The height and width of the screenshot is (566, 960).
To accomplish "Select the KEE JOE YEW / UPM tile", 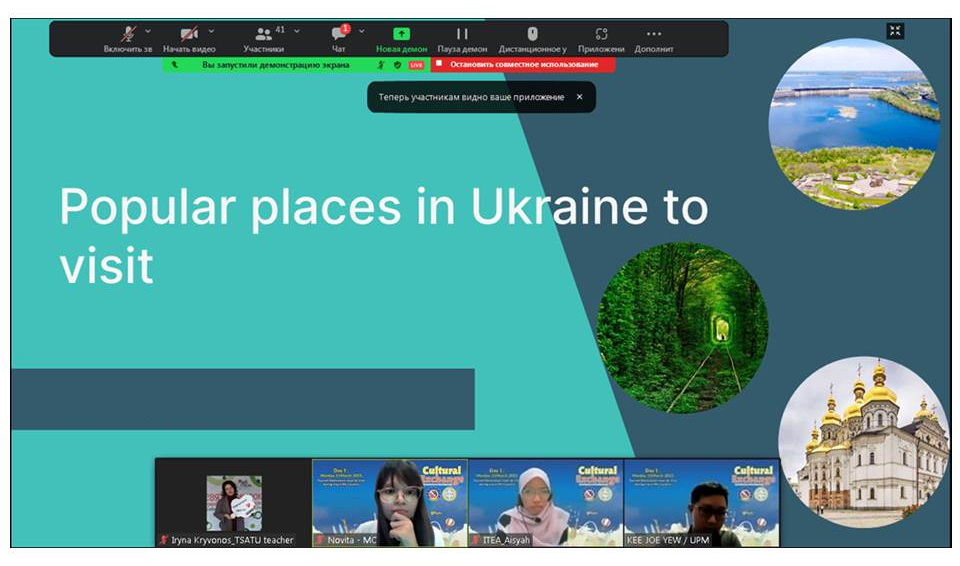I will [702, 502].
